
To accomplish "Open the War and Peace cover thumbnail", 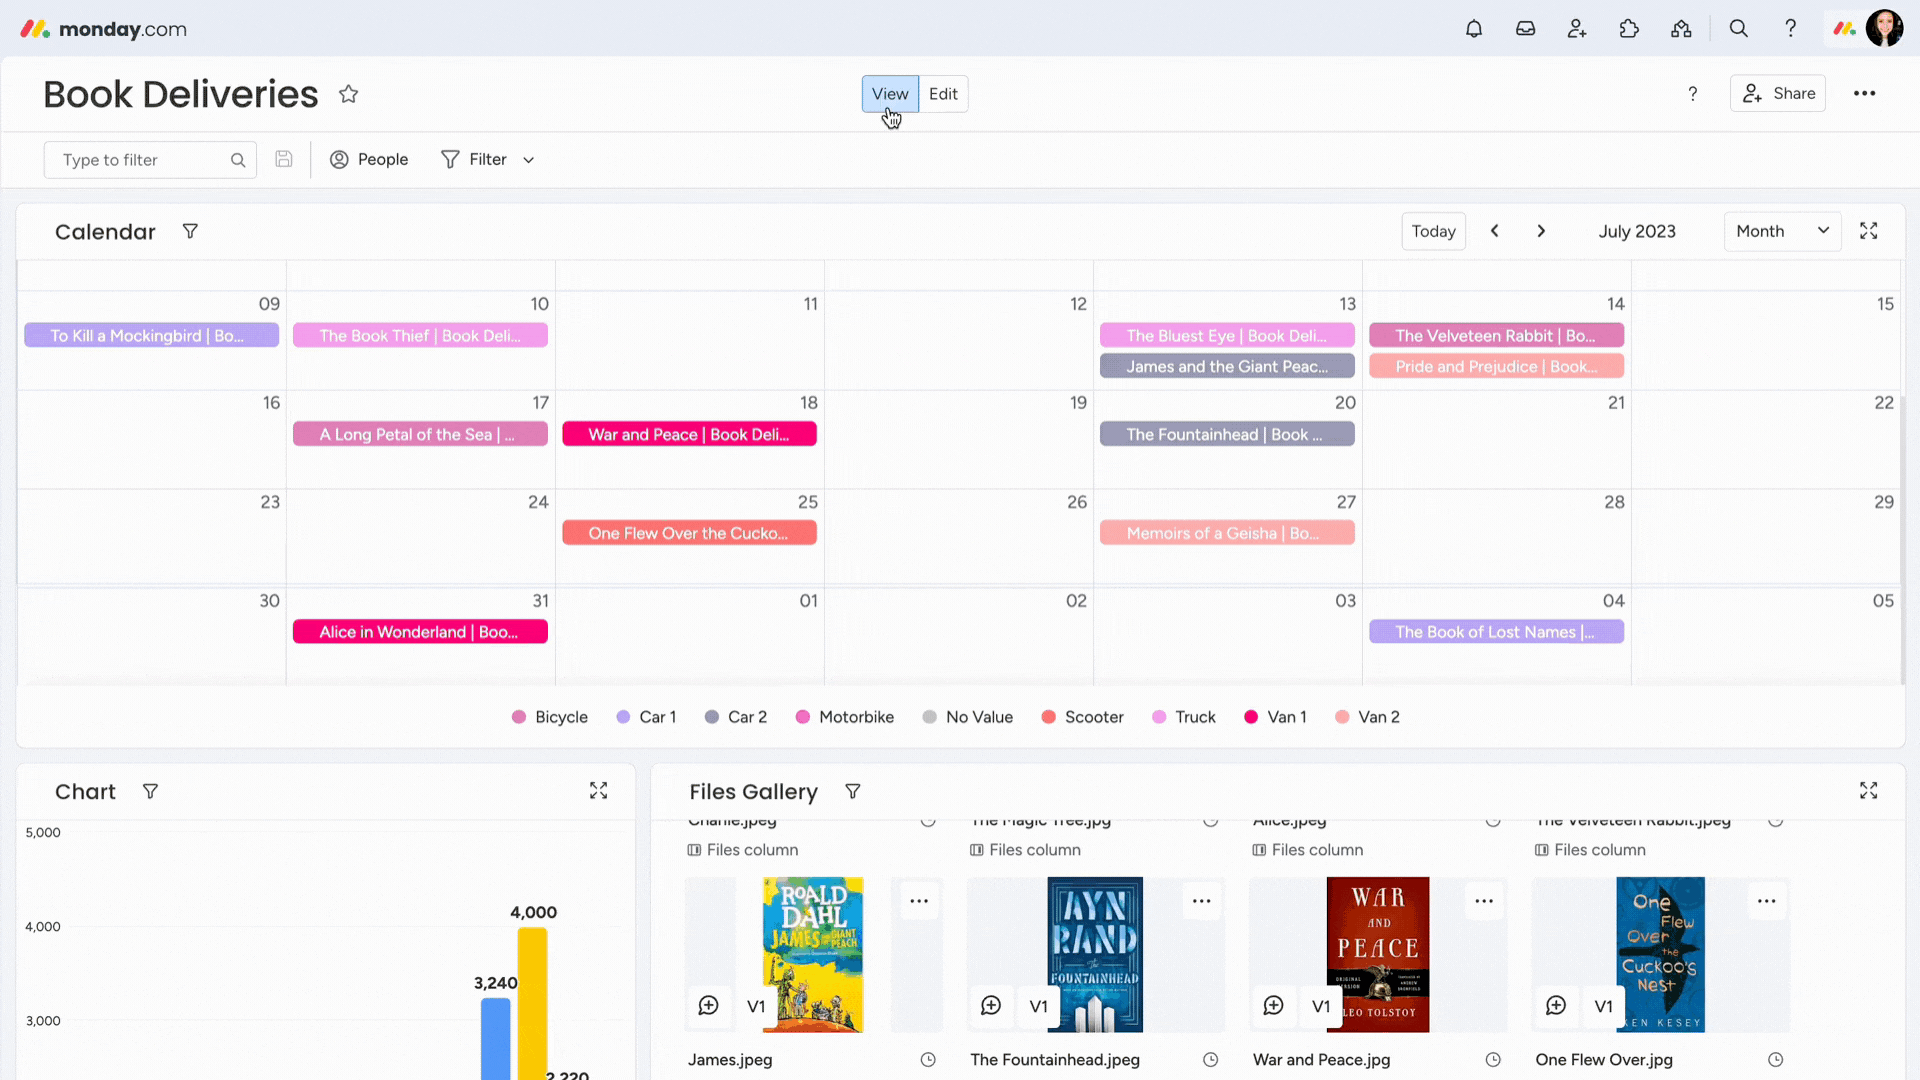I will 1378,954.
